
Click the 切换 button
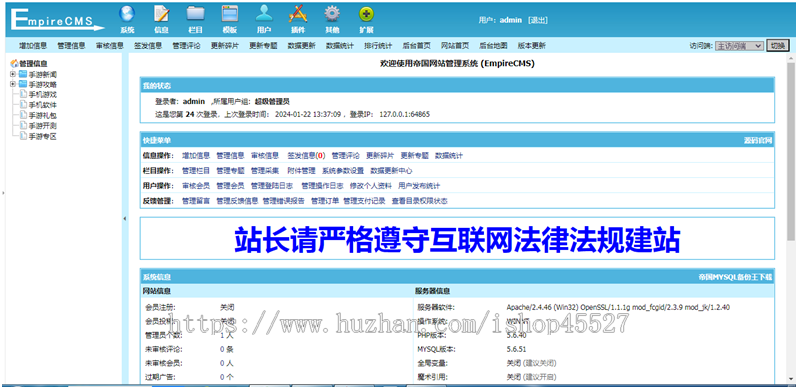click(777, 46)
